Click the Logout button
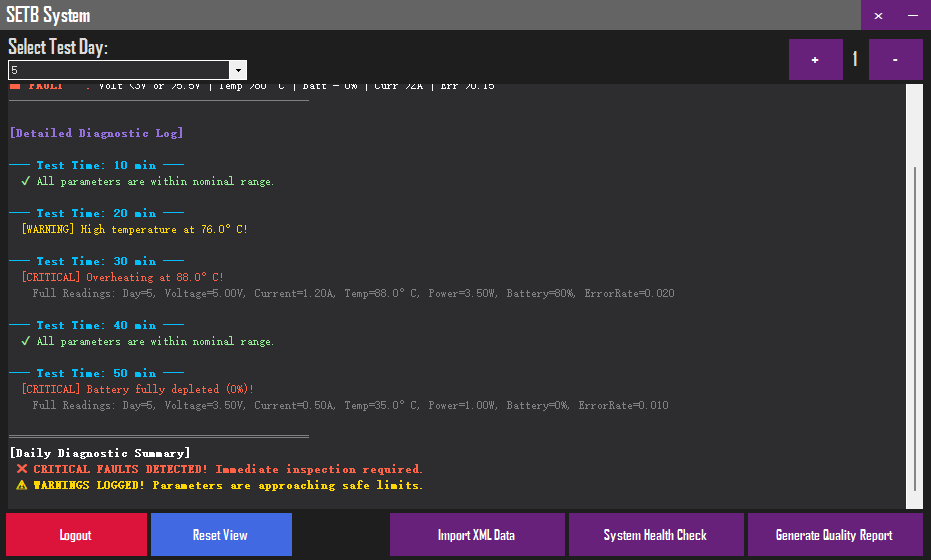 (76, 534)
